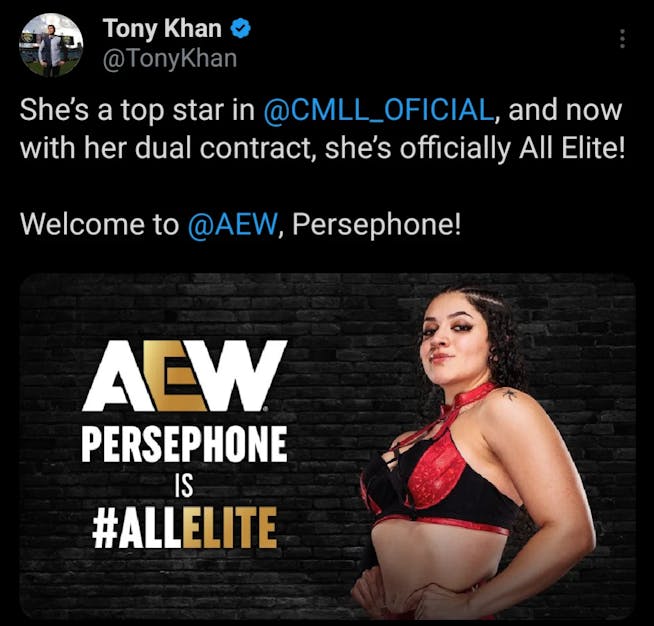This screenshot has width=654, height=626.
Task: Click the blue verified badge
Action: point(241,29)
